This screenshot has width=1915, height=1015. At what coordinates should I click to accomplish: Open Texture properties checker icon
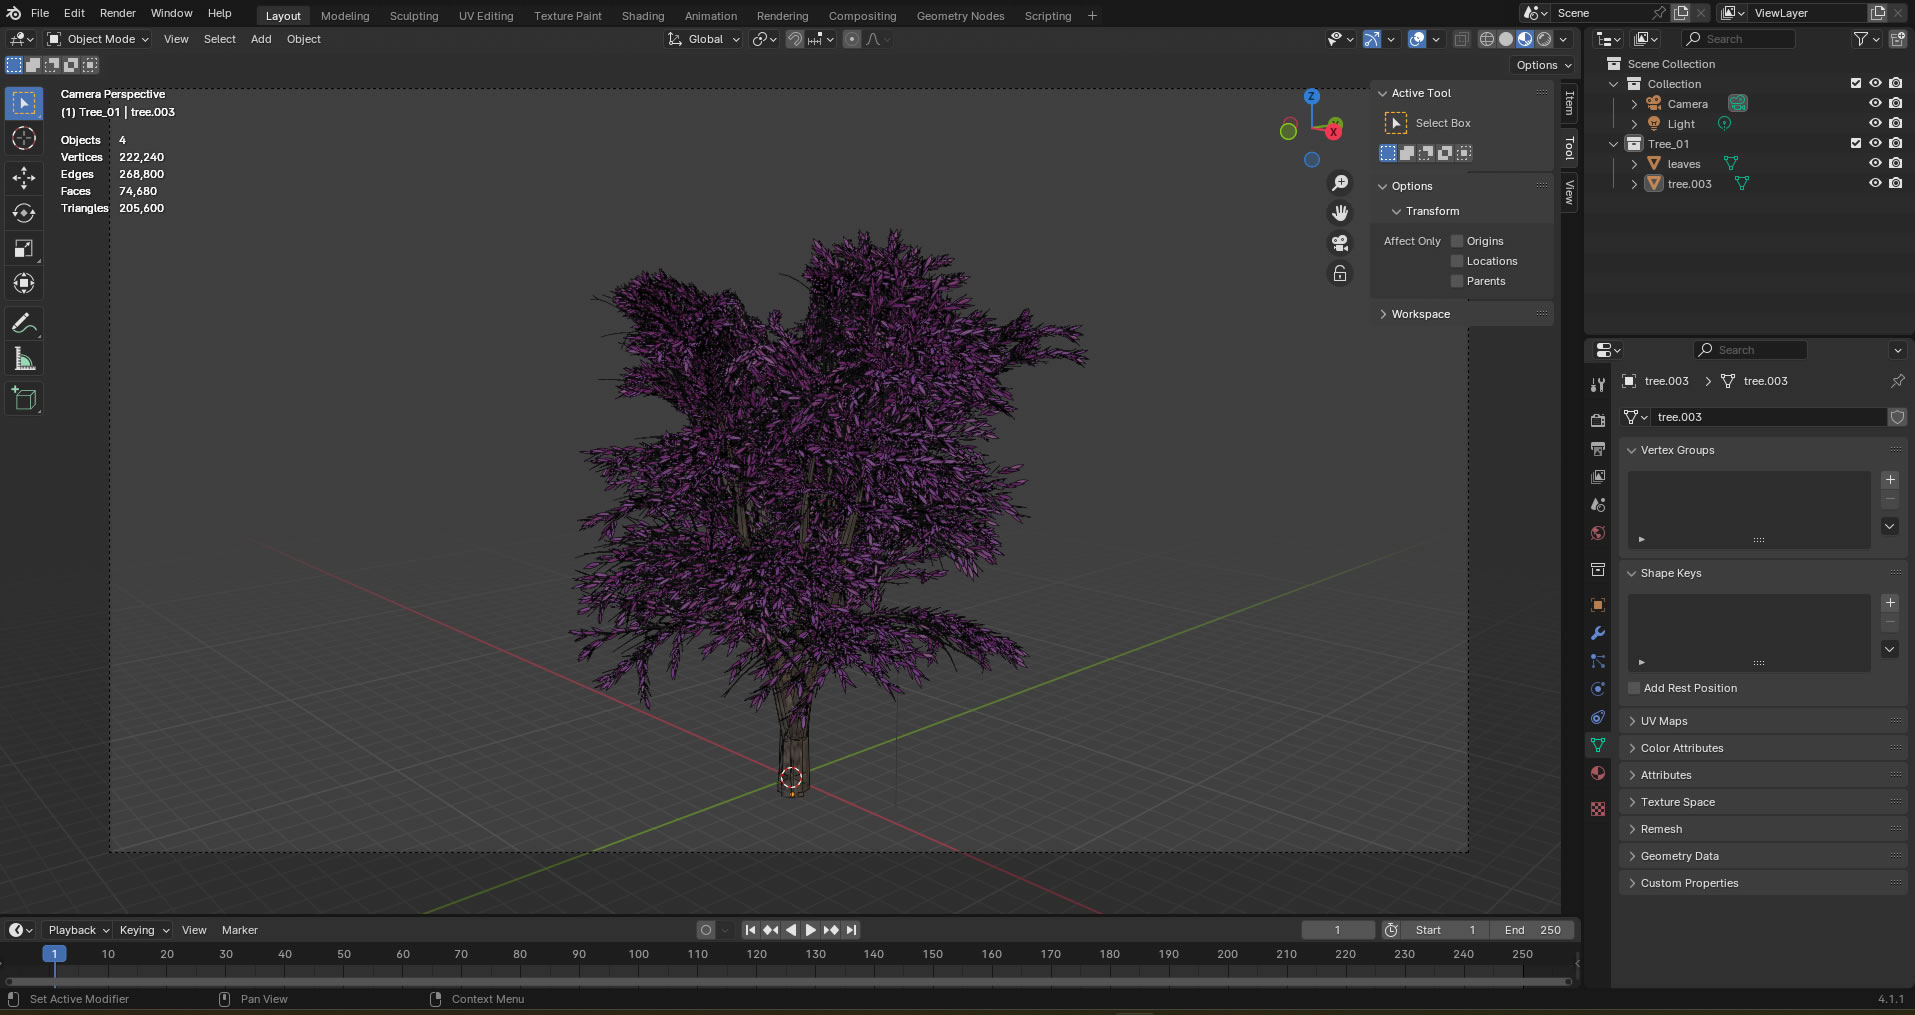(x=1598, y=808)
